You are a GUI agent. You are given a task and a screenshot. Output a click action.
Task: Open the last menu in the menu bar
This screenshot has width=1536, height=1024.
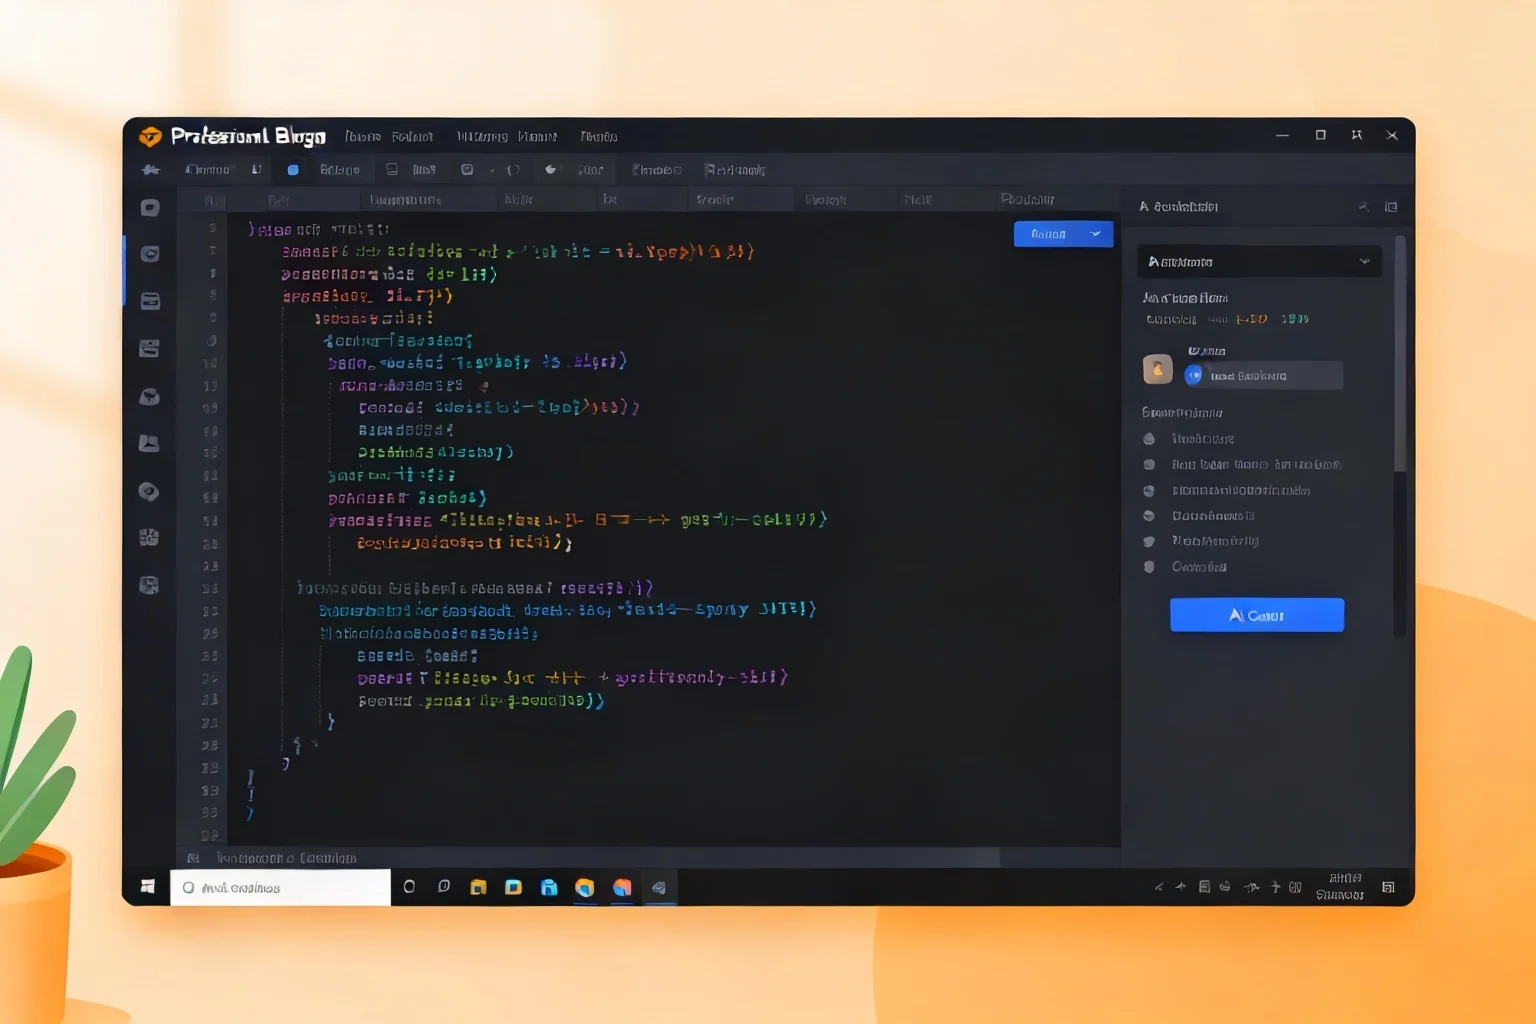[599, 137]
